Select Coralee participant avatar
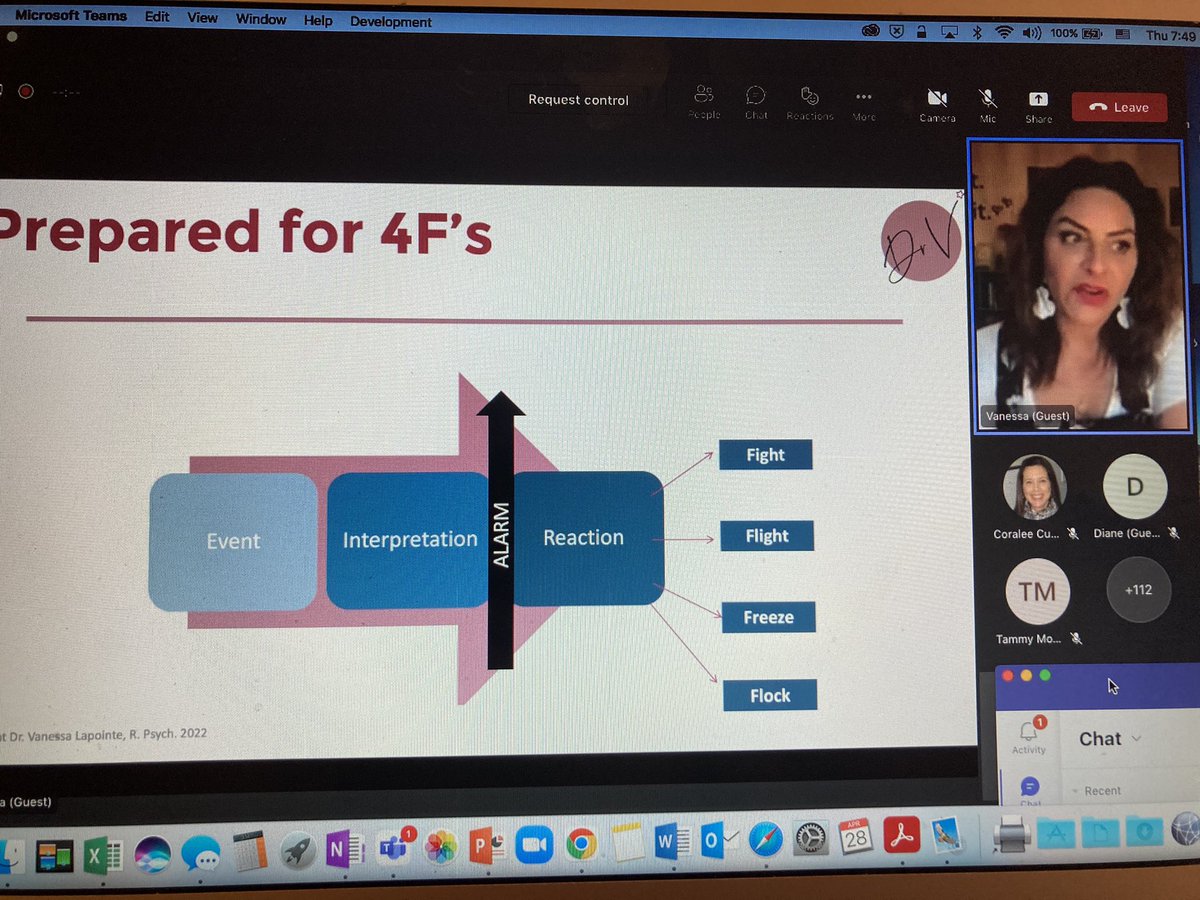This screenshot has width=1200, height=900. tap(1035, 487)
